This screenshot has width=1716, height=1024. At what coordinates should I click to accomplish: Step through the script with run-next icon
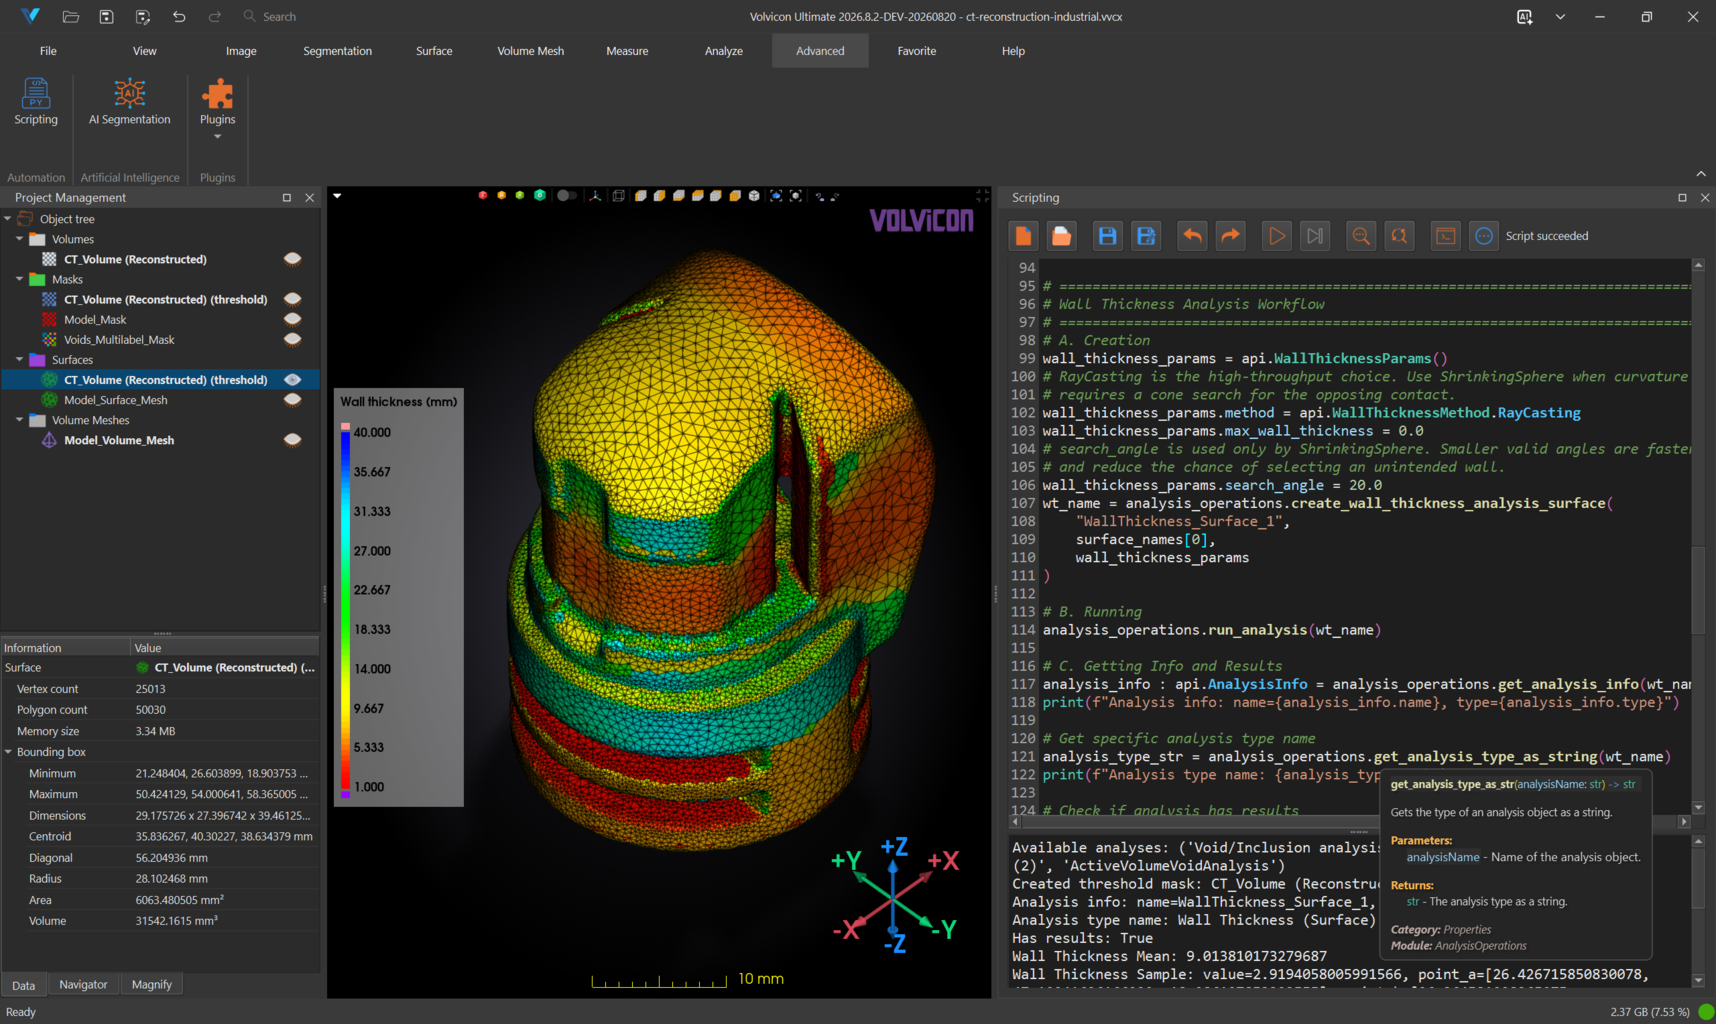click(x=1315, y=236)
